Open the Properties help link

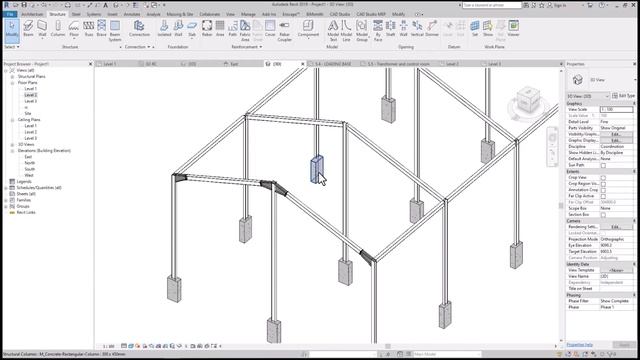point(579,345)
